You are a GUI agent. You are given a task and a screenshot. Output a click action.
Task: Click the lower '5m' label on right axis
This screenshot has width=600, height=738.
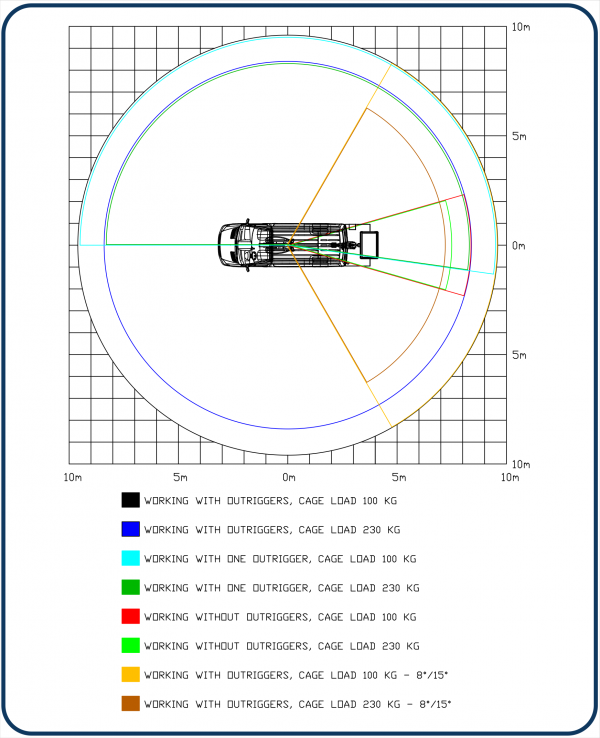(519, 354)
